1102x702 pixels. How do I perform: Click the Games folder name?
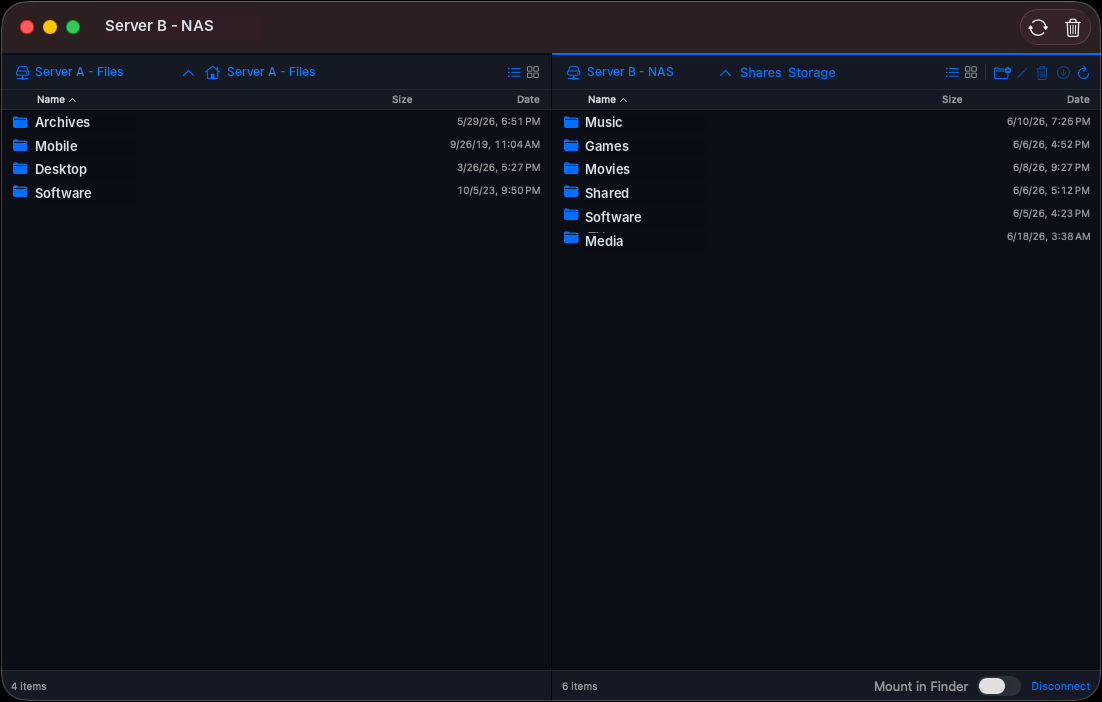(607, 146)
